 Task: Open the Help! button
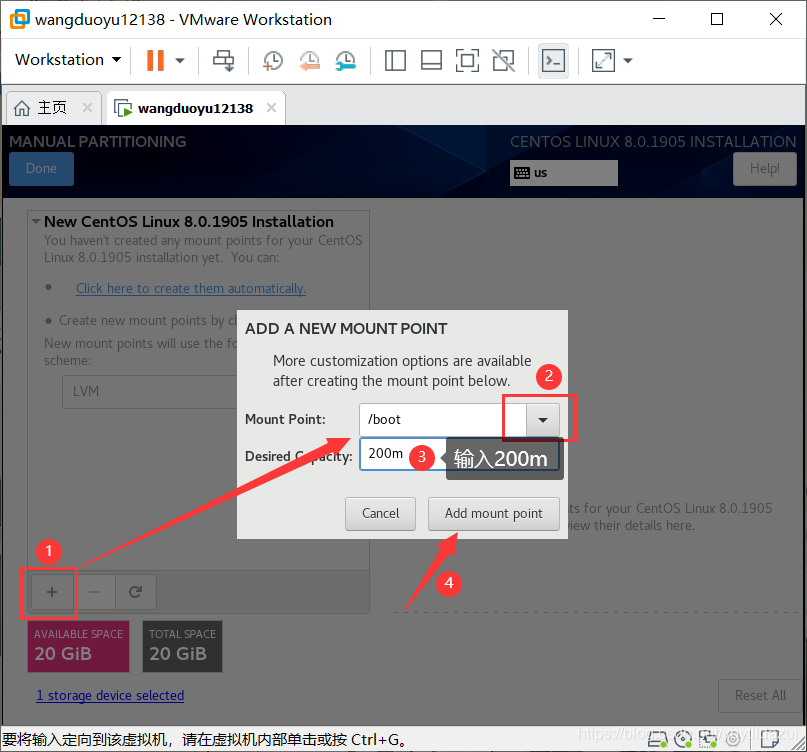(764, 168)
